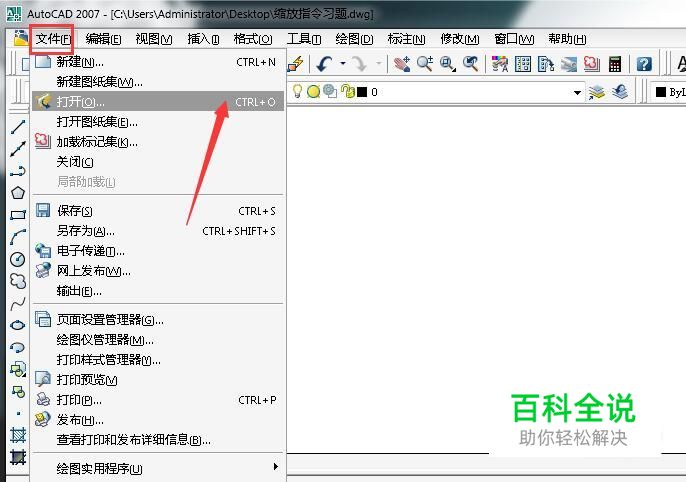Choose 输出(E)... menu entry

coord(158,291)
